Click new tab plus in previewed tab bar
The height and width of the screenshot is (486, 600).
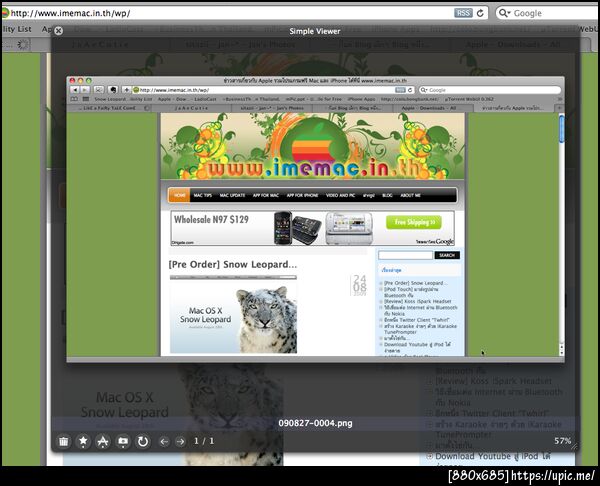tap(559, 108)
